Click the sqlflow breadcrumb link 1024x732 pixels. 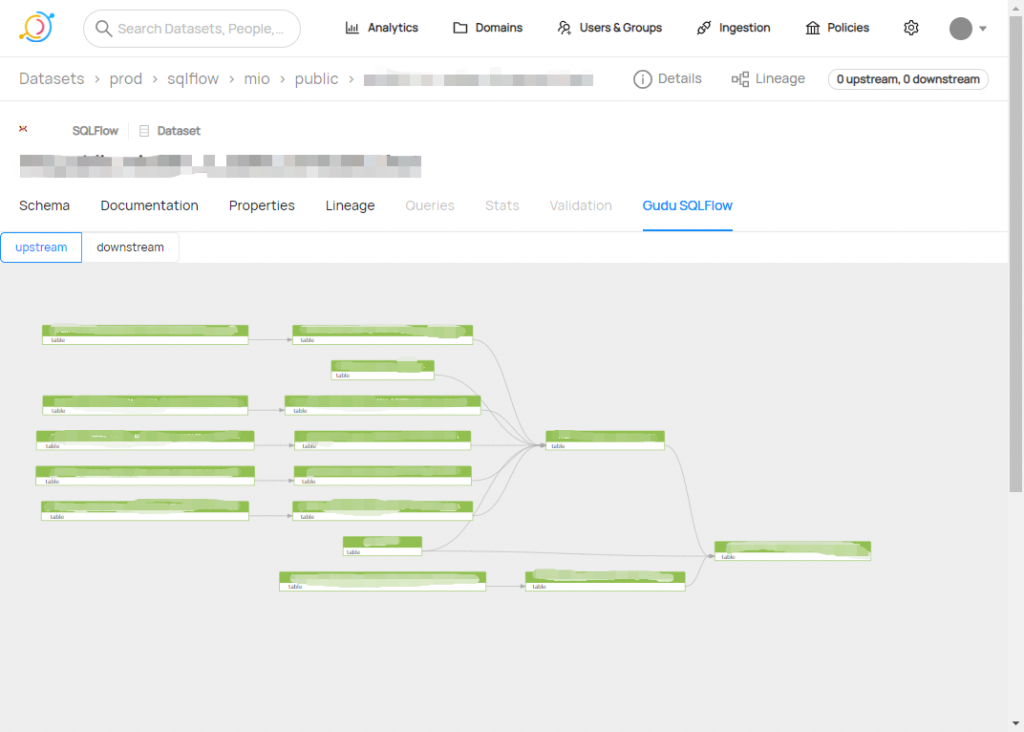[192, 79]
